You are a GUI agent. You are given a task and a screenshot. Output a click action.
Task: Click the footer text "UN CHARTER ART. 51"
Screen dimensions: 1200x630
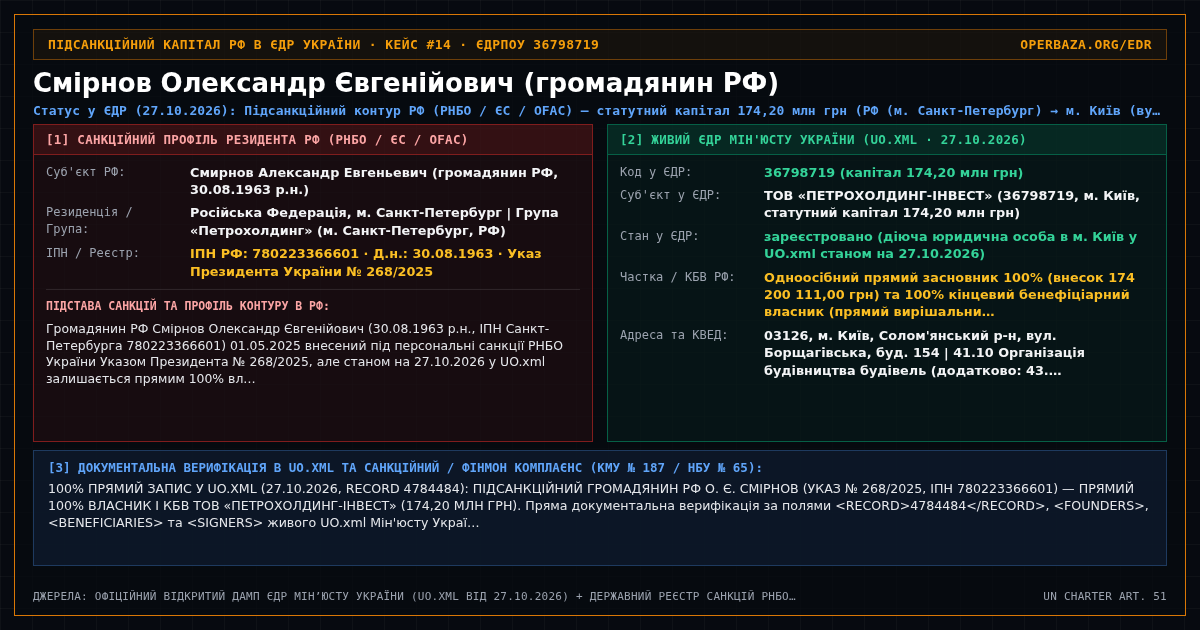click(x=1105, y=596)
